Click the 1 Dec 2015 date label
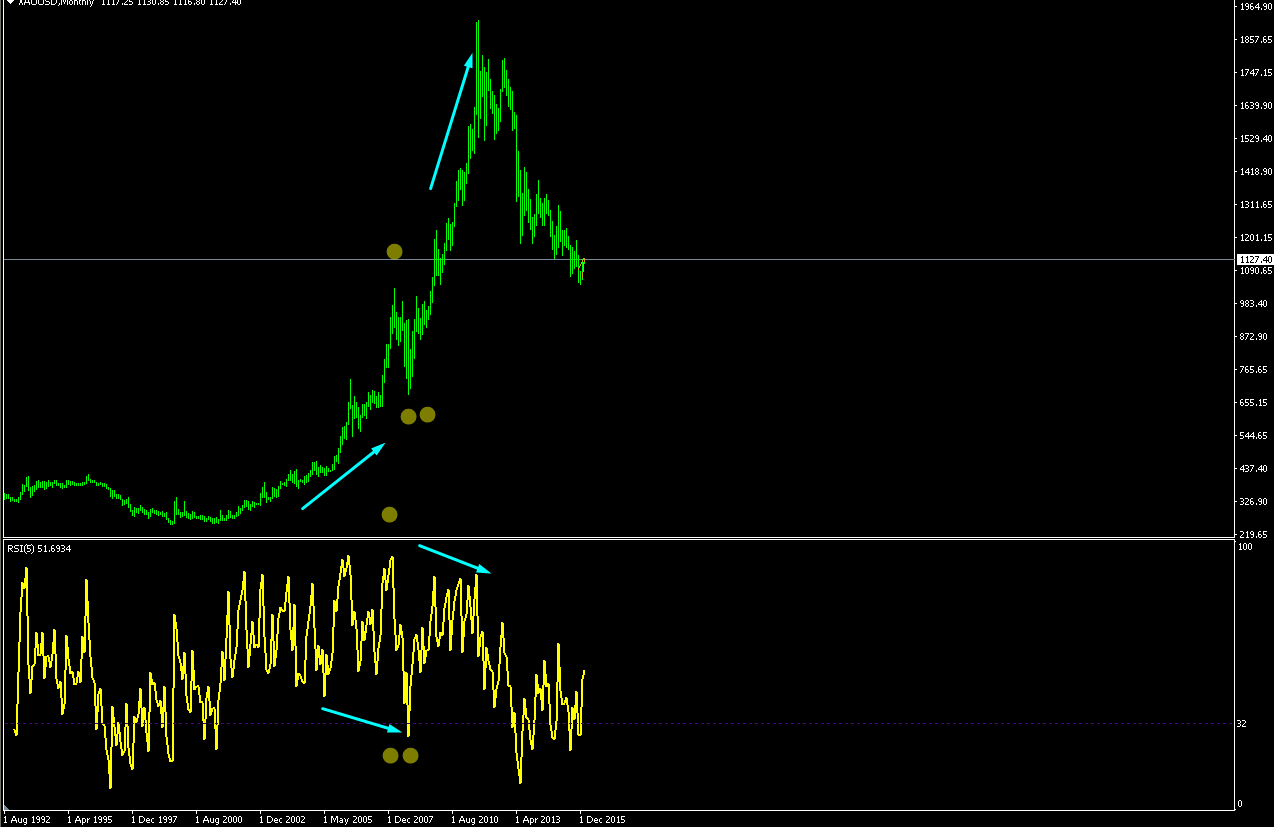1274x827 pixels. (x=602, y=819)
